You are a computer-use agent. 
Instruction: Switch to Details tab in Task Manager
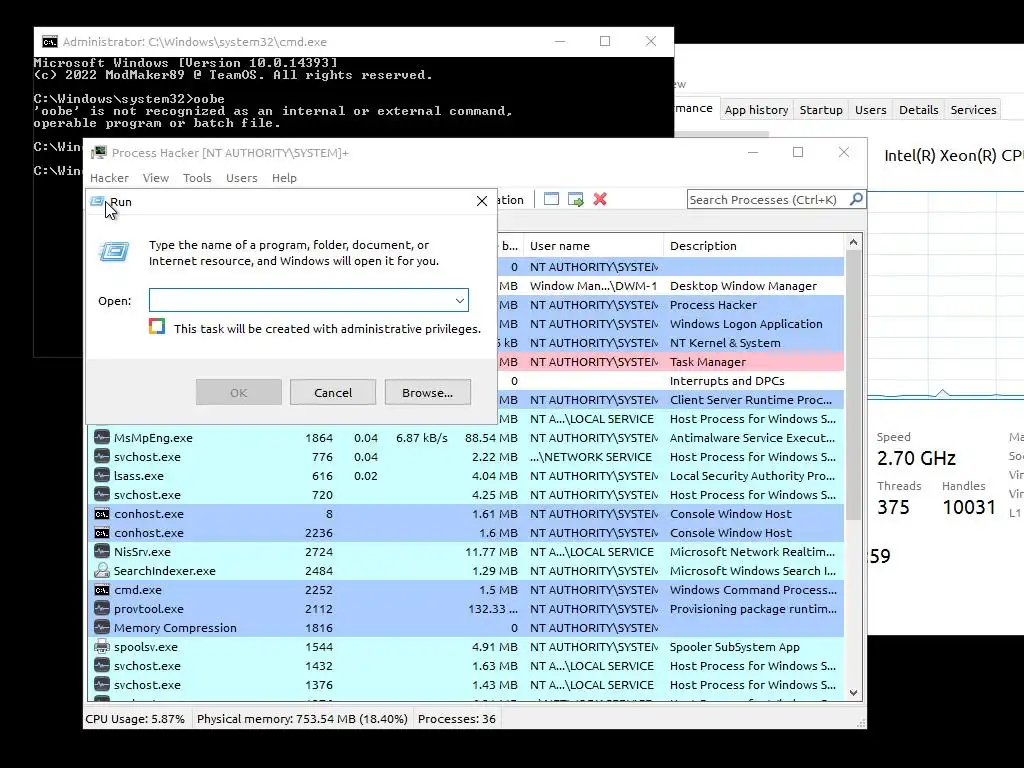[918, 110]
